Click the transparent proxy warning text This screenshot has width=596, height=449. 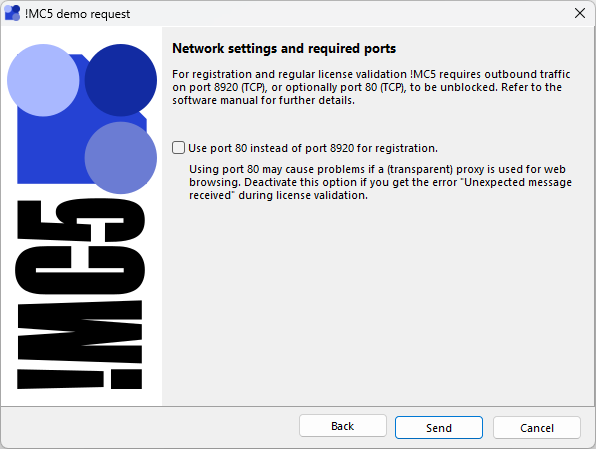pos(380,182)
